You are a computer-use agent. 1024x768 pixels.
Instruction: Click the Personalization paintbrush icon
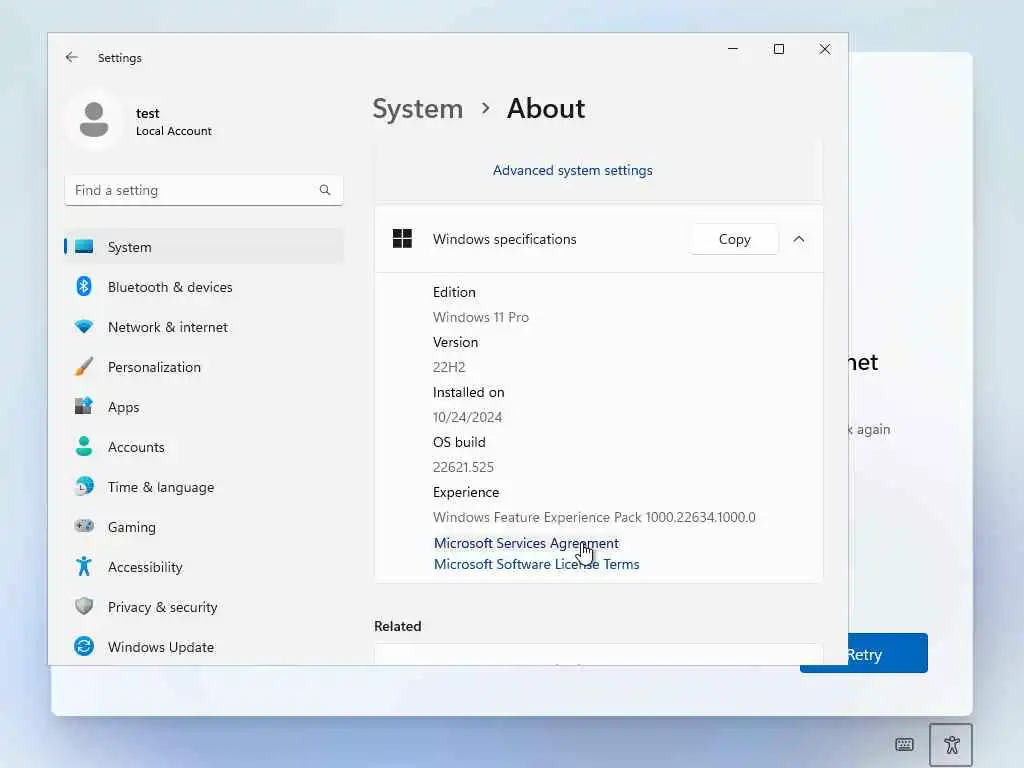point(84,366)
